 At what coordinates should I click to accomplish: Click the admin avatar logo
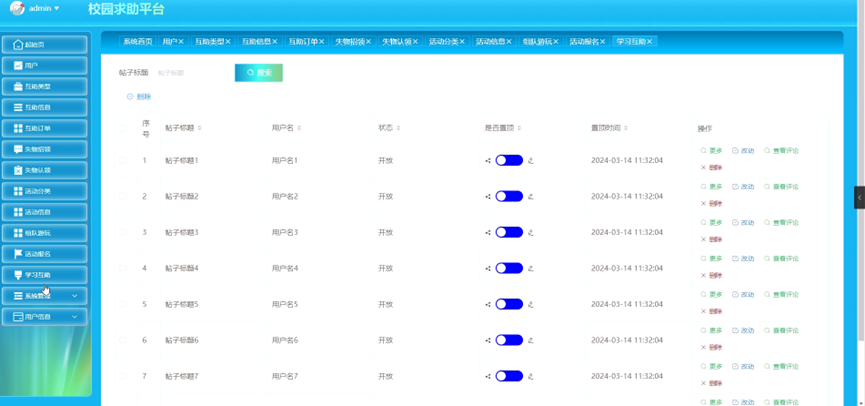(17, 8)
